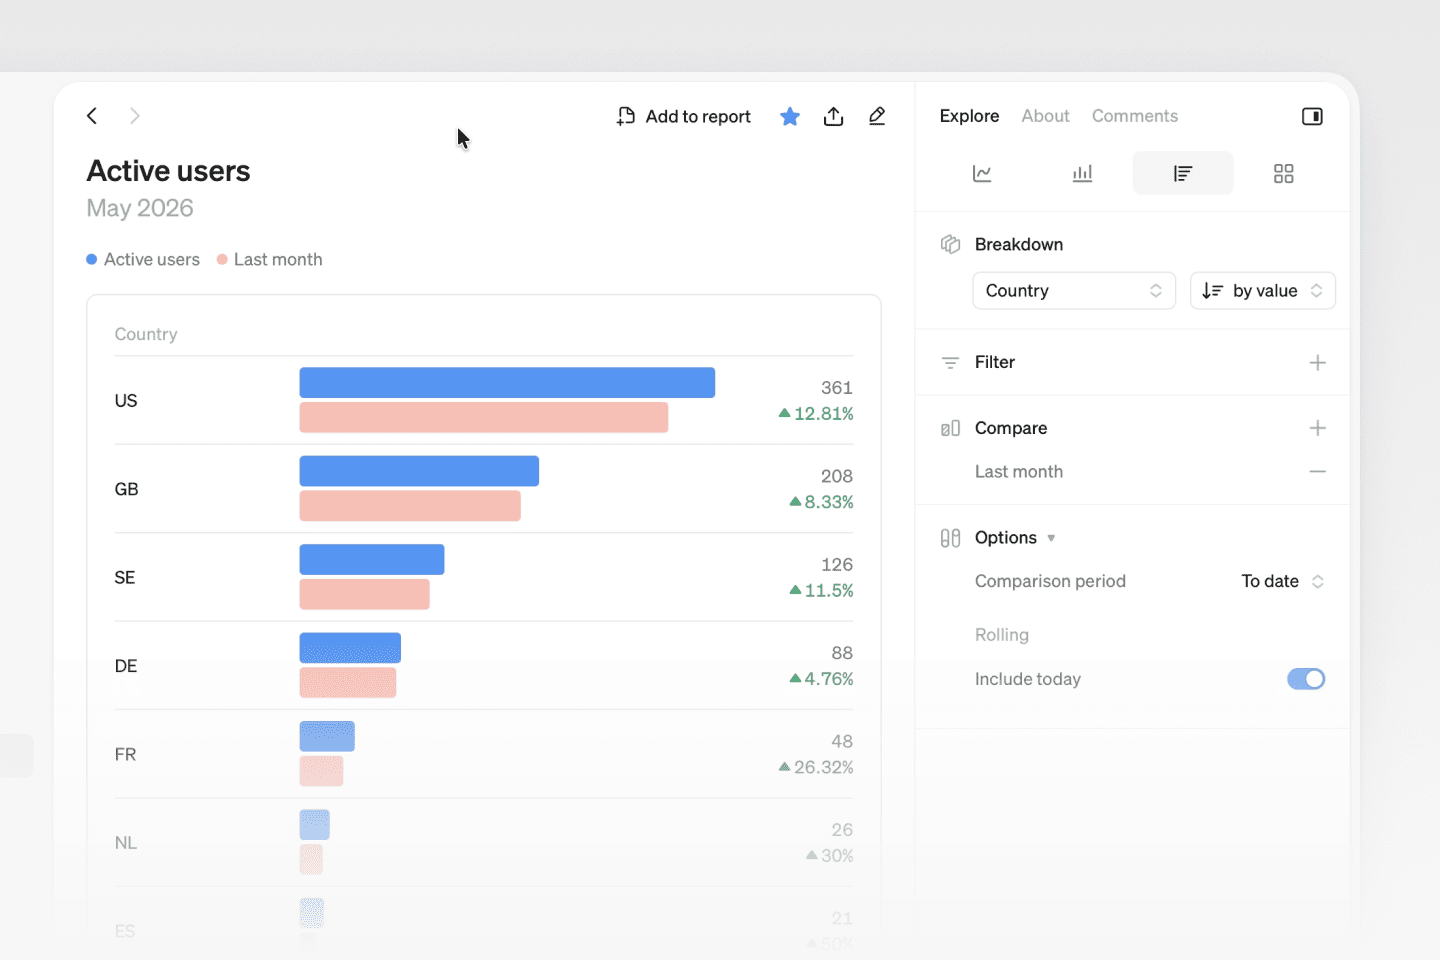Collapse the side panel icon
The image size is (1440, 960).
1312,116
